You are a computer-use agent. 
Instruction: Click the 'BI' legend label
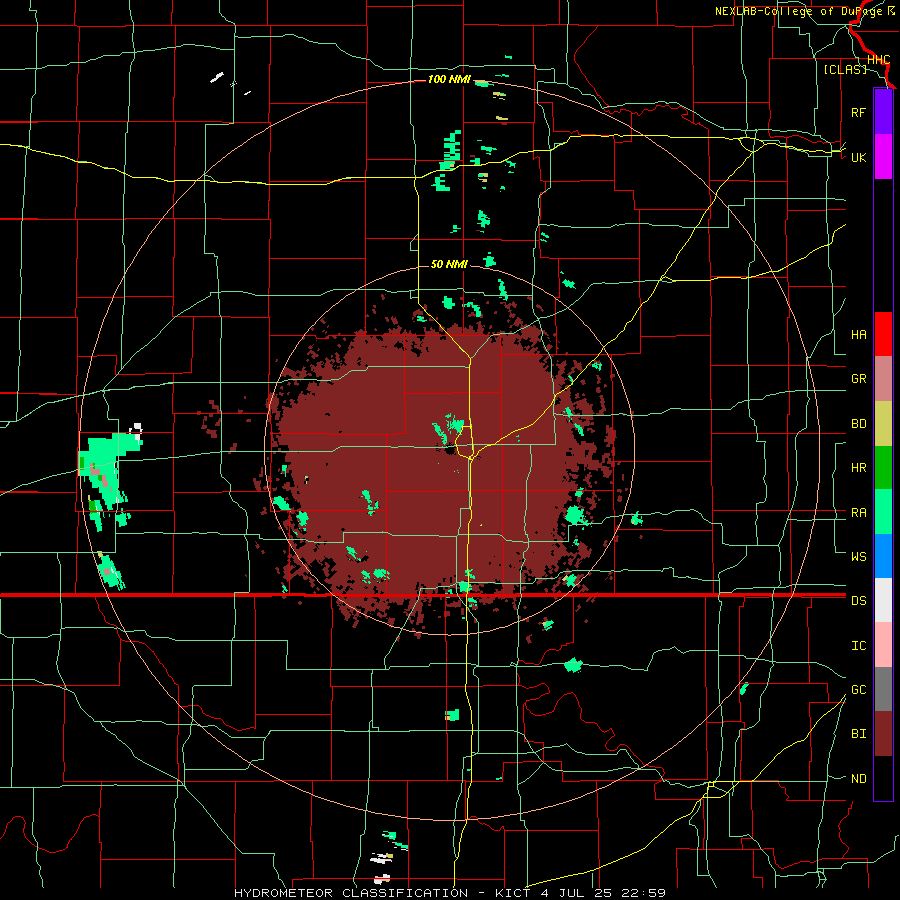pyautogui.click(x=858, y=734)
